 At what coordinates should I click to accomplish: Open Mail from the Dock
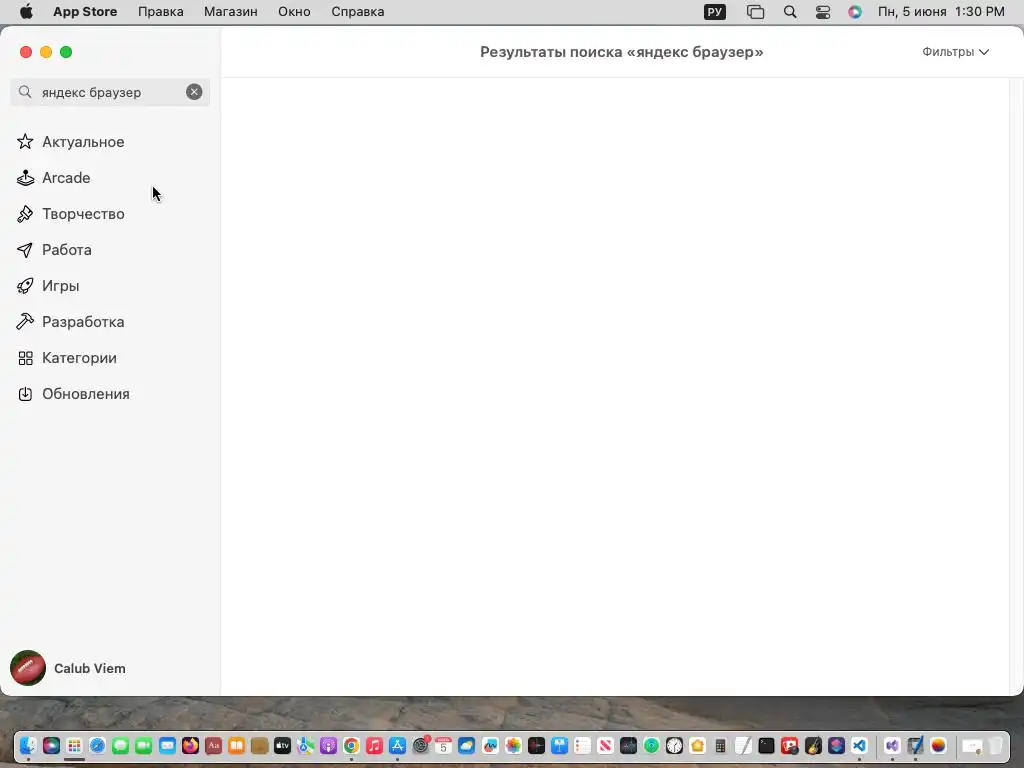pos(167,746)
